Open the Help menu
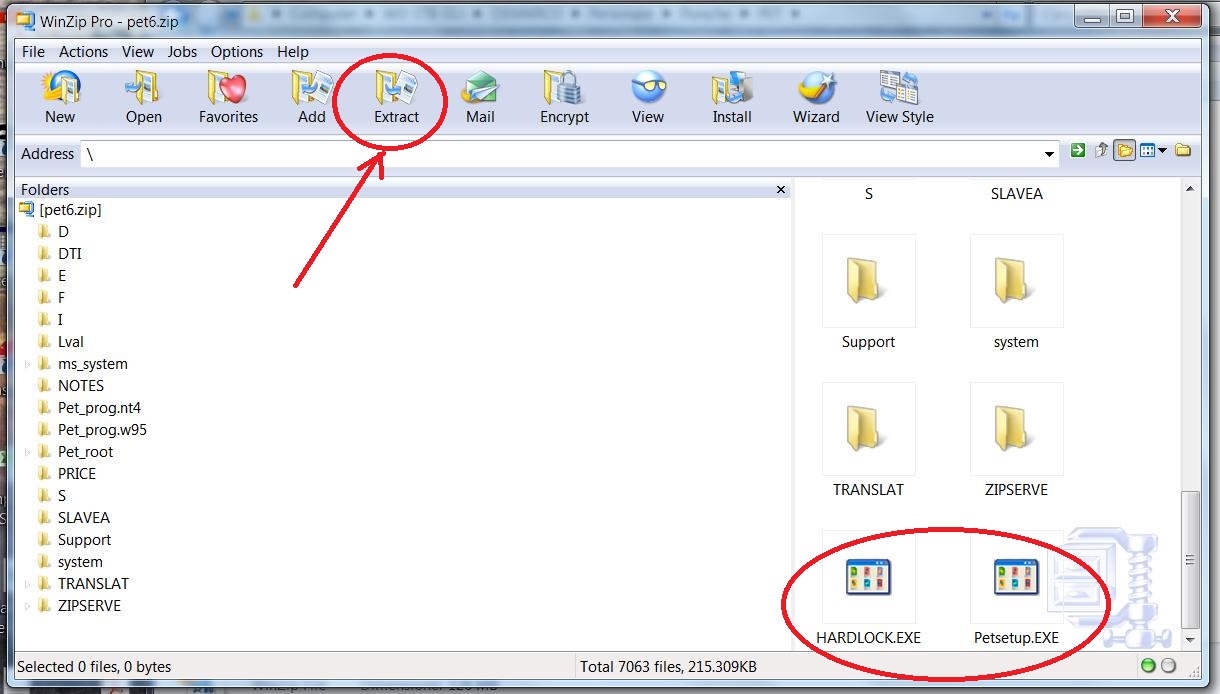The width and height of the screenshot is (1220, 694). coord(293,52)
